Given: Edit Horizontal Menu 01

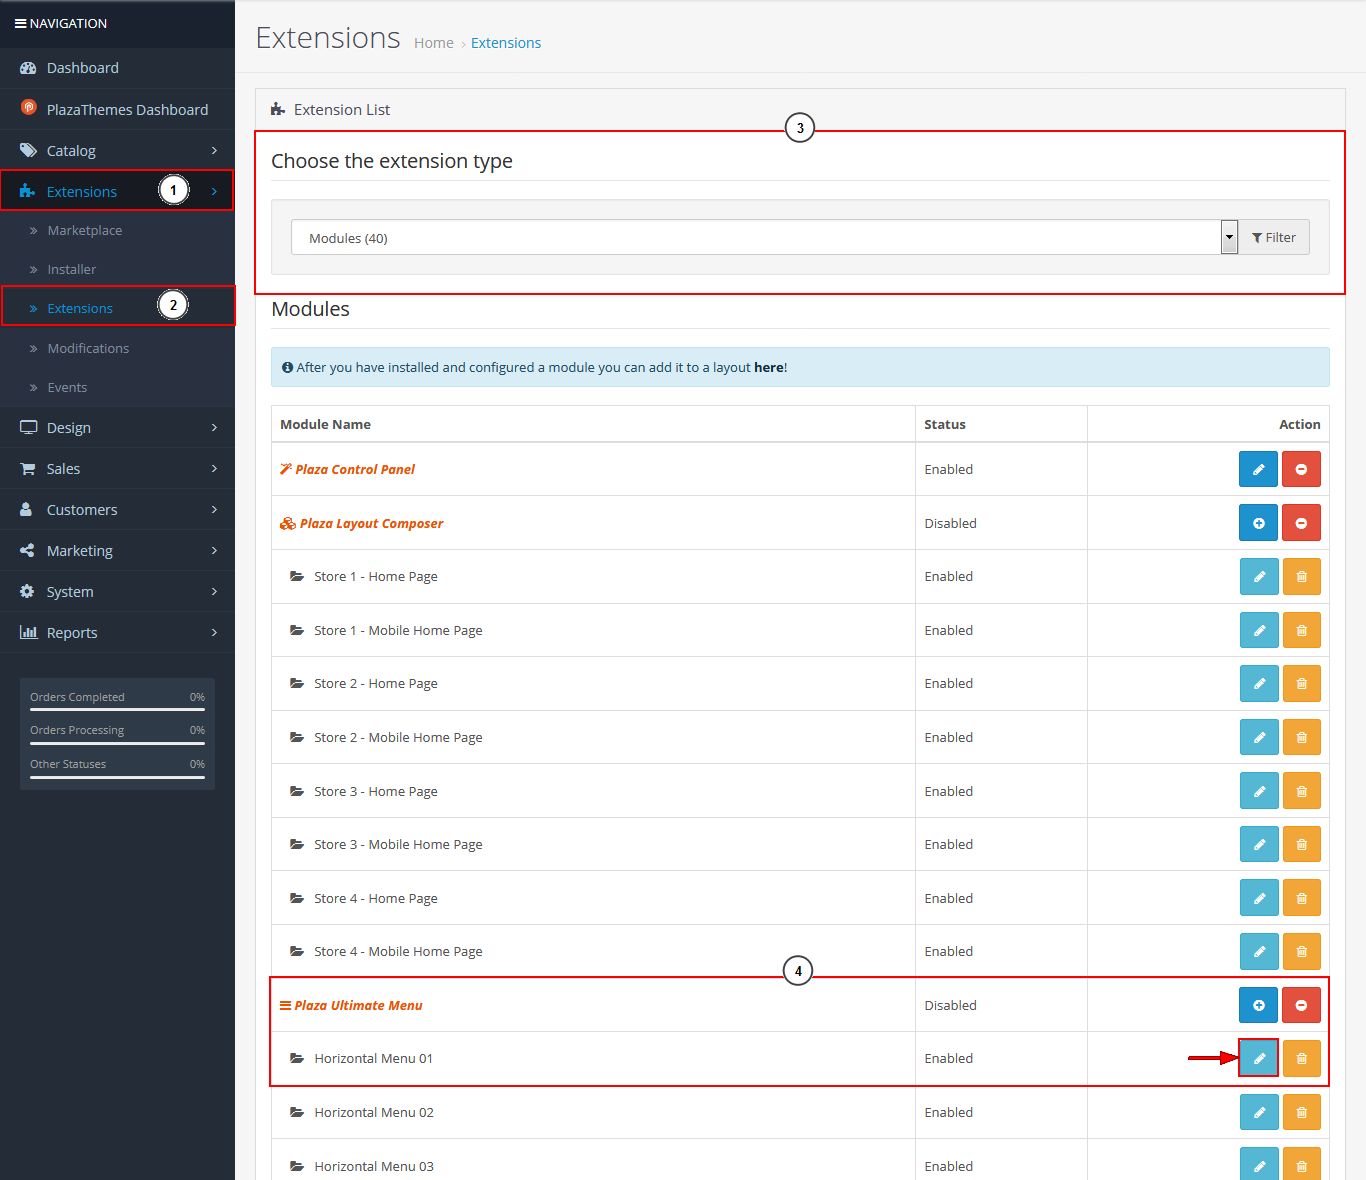Looking at the screenshot, I should tap(1259, 1058).
